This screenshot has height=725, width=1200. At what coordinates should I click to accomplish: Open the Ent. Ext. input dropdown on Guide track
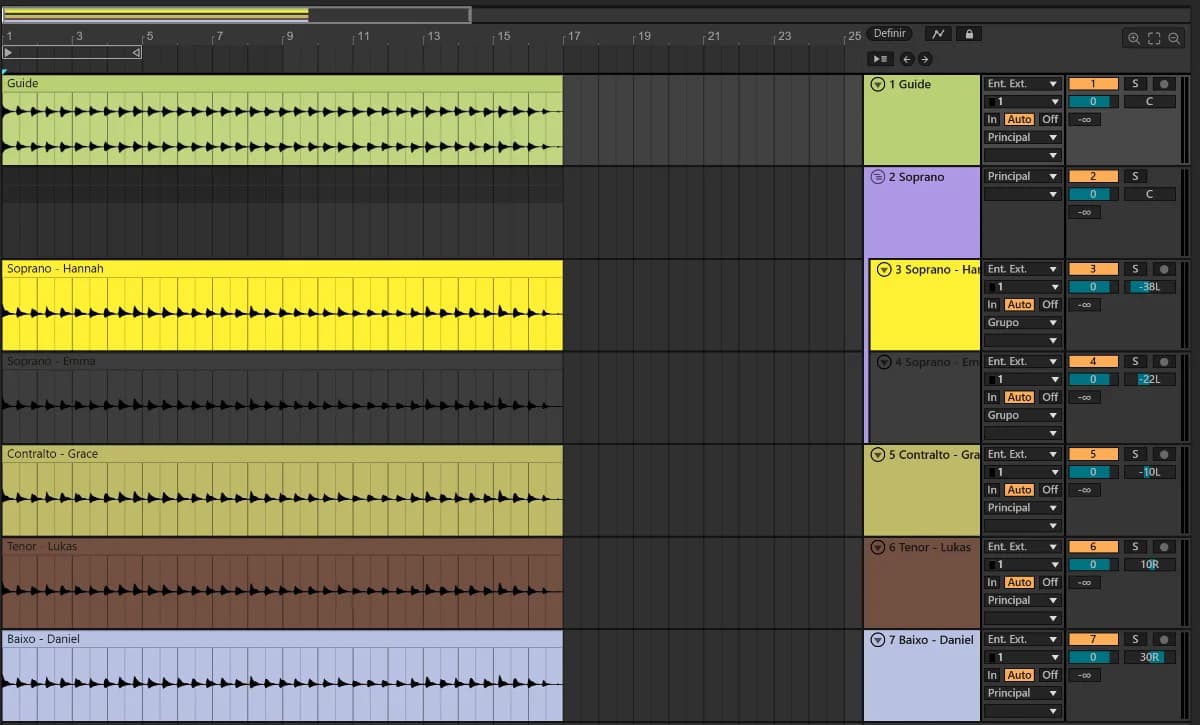click(x=1022, y=84)
